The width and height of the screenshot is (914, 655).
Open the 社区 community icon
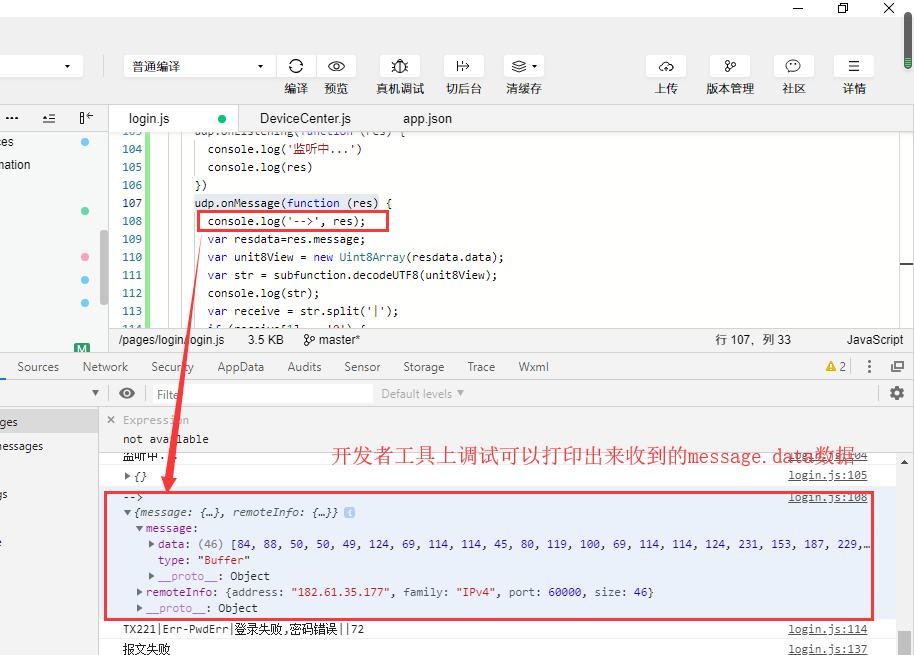pos(793,66)
